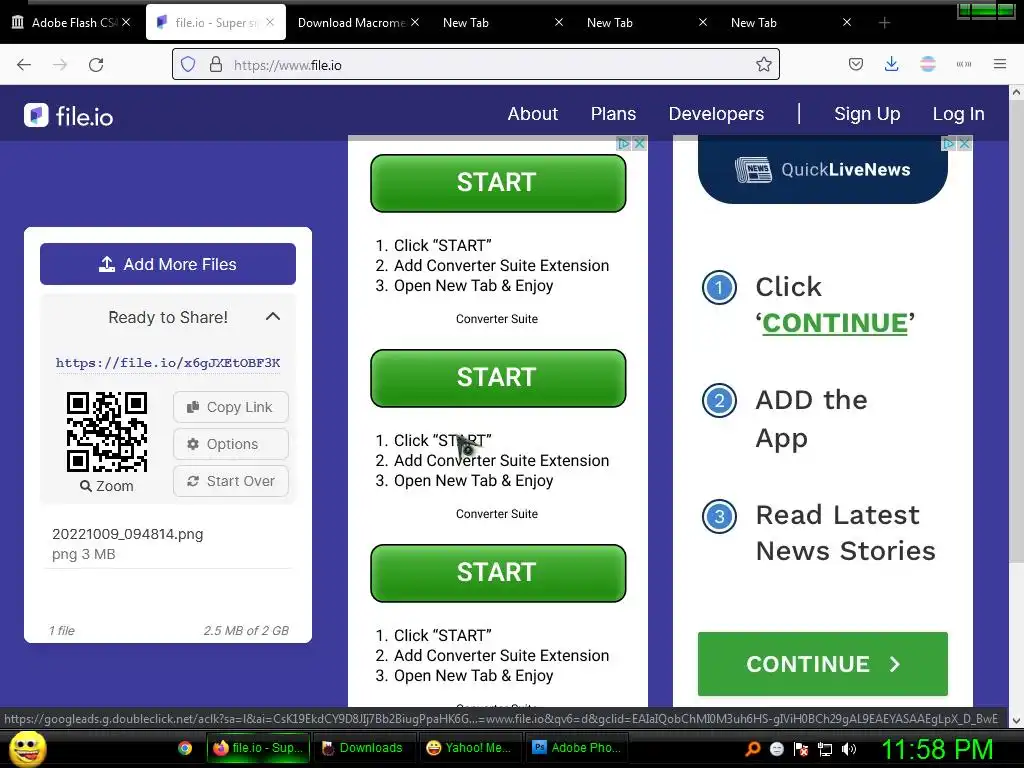Open the shield tracking protection icon

188,65
